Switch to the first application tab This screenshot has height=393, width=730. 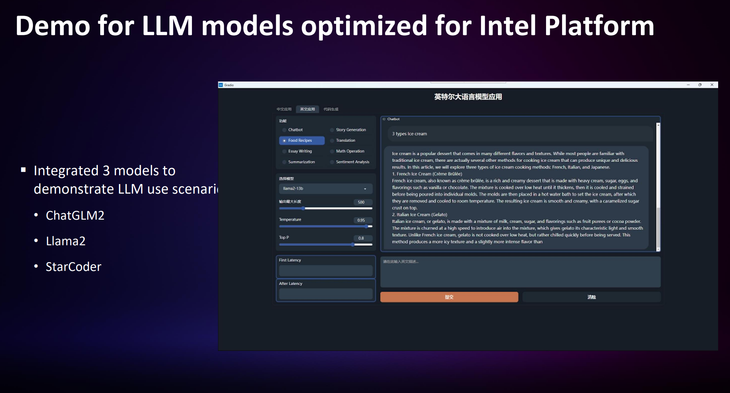click(284, 109)
